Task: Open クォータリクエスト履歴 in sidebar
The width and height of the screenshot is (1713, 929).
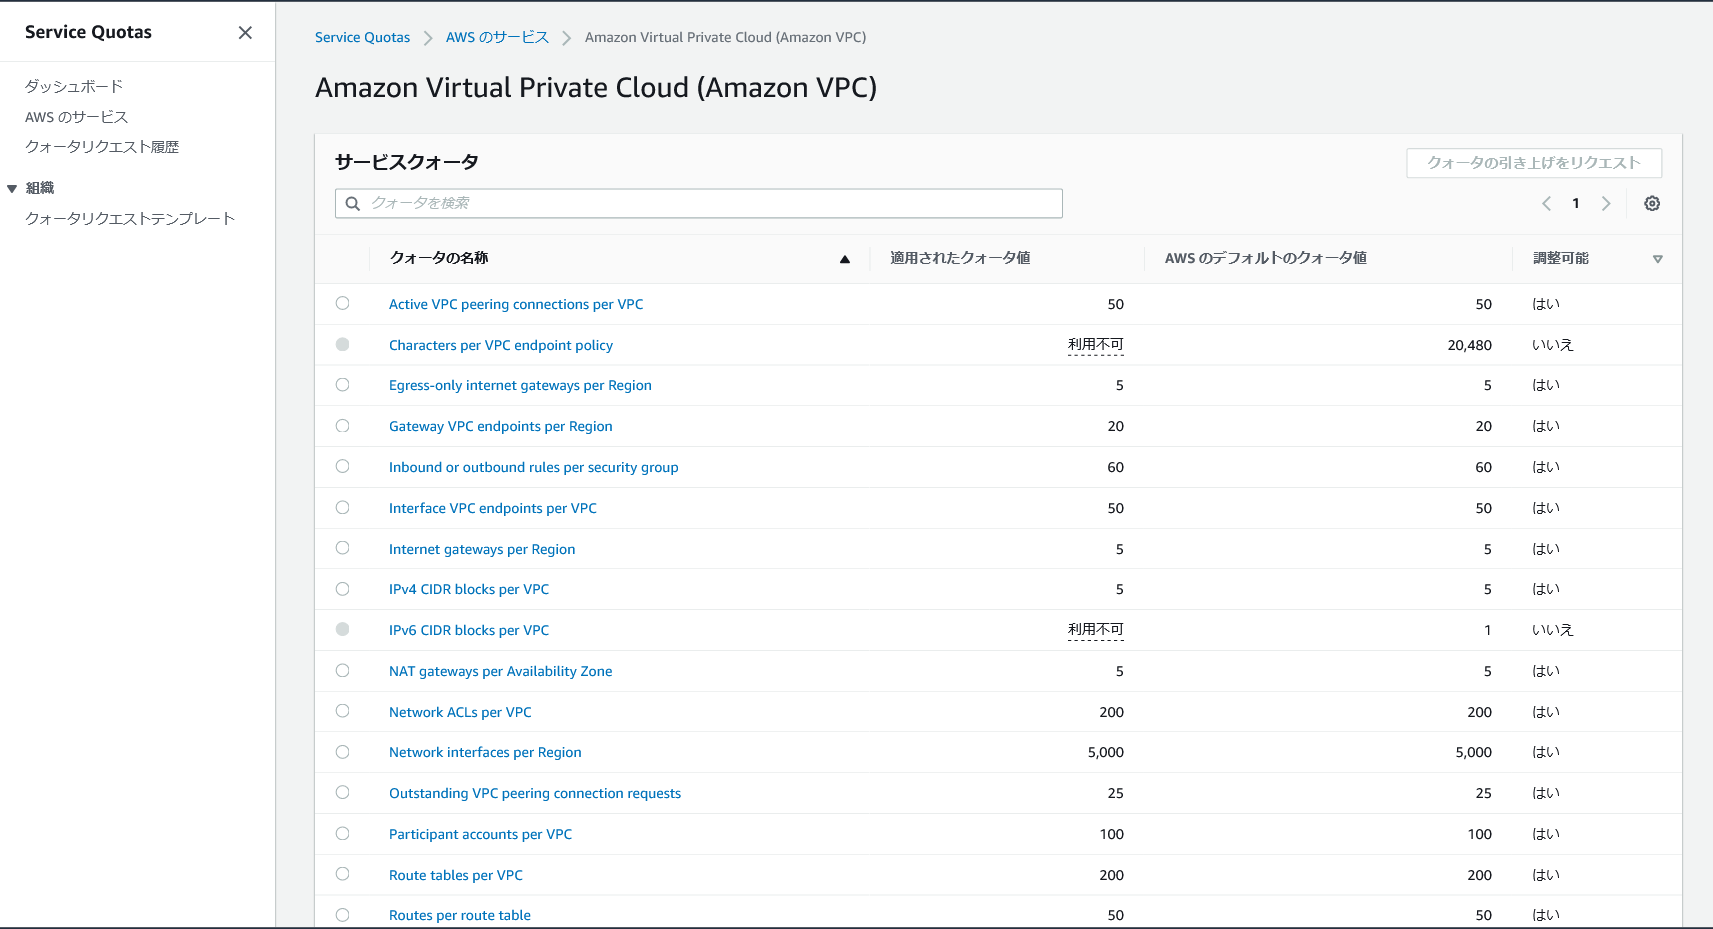Action: [x=102, y=147]
